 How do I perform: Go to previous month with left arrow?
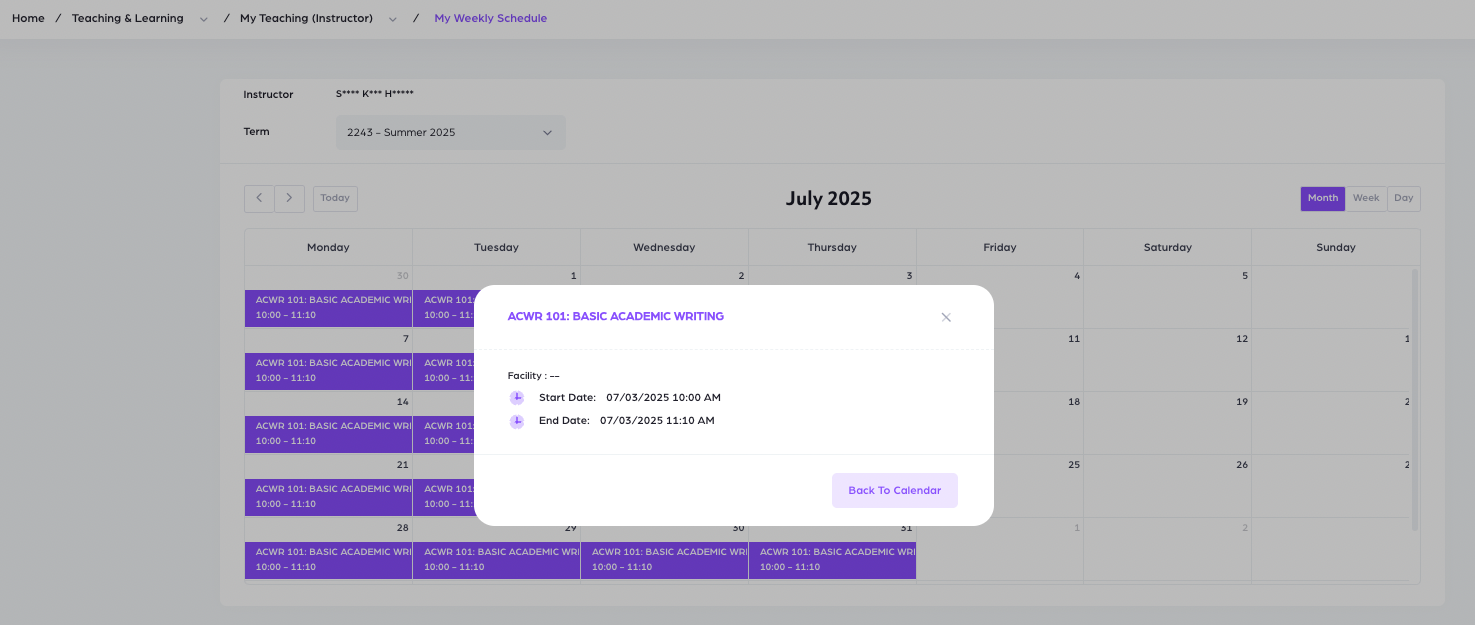259,198
